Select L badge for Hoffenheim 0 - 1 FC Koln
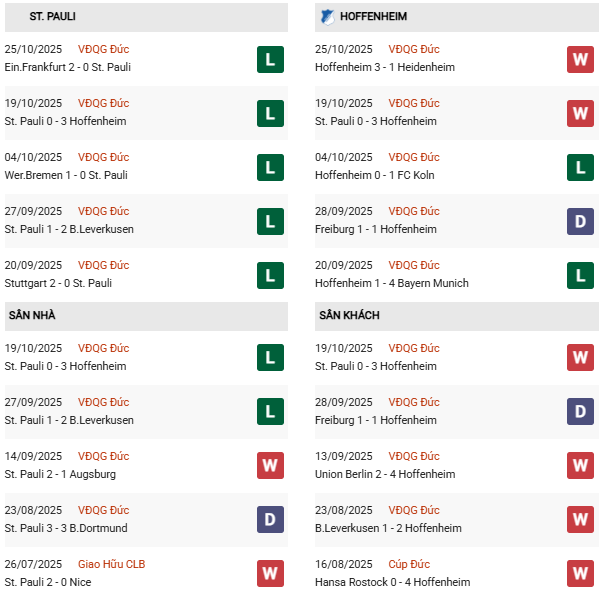 click(x=580, y=167)
